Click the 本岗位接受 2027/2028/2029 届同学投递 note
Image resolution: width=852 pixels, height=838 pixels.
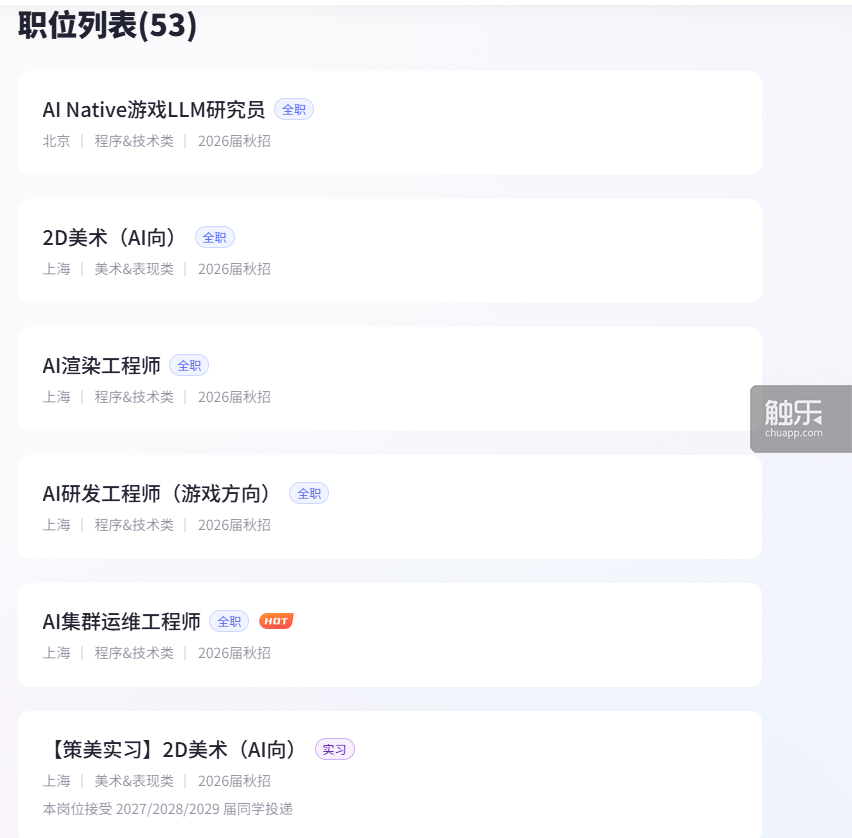click(168, 808)
